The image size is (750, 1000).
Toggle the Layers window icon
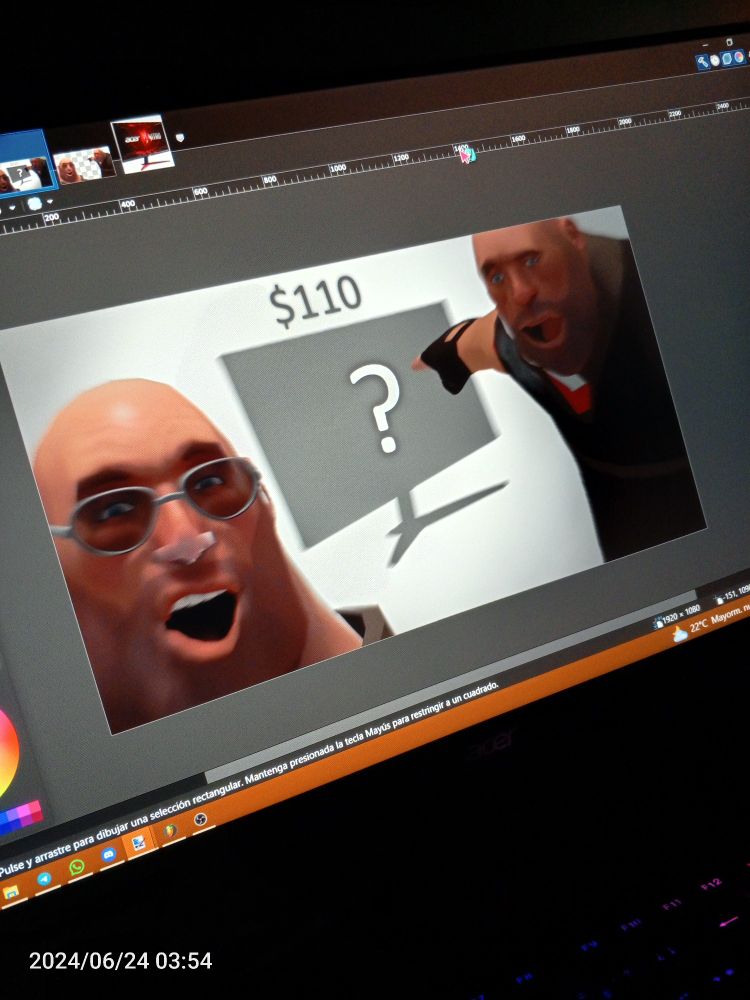727,58
